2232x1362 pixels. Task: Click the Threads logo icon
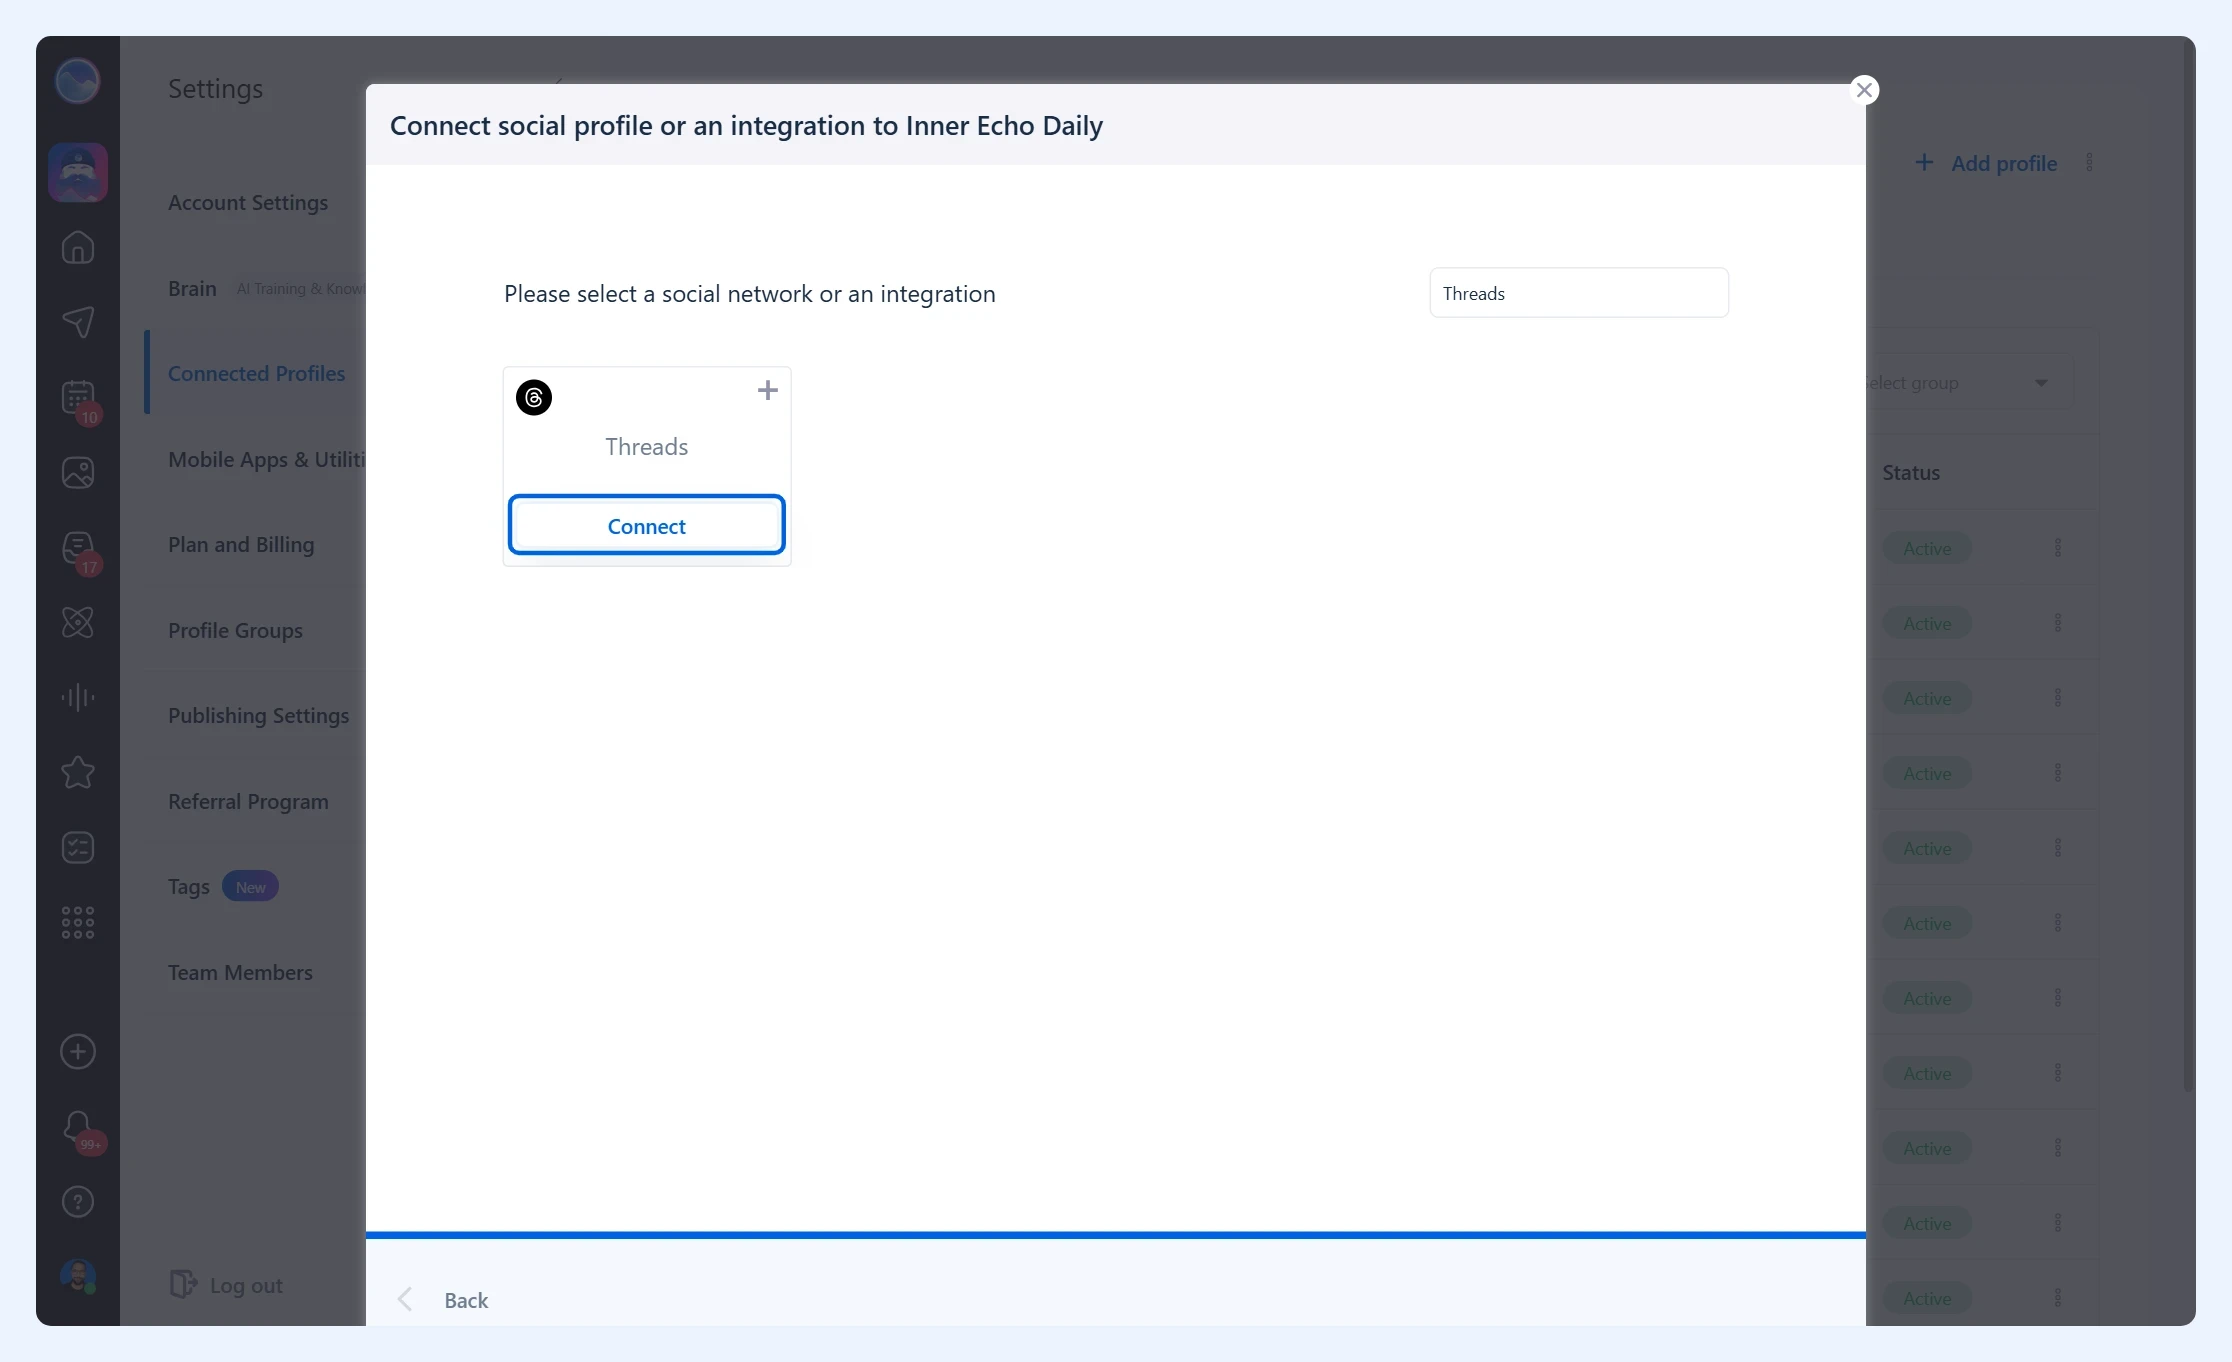(x=534, y=397)
